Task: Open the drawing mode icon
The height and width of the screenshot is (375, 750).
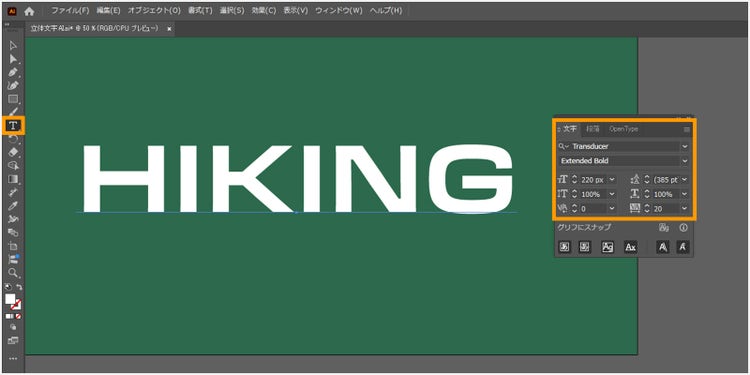Action: [x=13, y=328]
